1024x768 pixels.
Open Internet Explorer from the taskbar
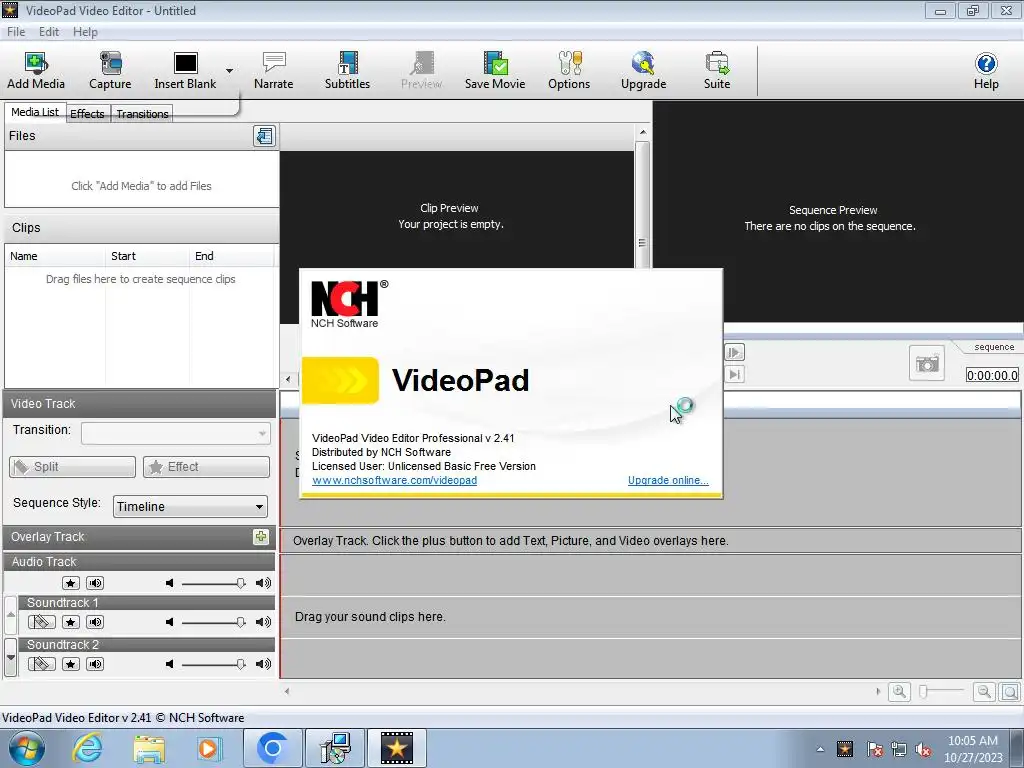(x=87, y=748)
